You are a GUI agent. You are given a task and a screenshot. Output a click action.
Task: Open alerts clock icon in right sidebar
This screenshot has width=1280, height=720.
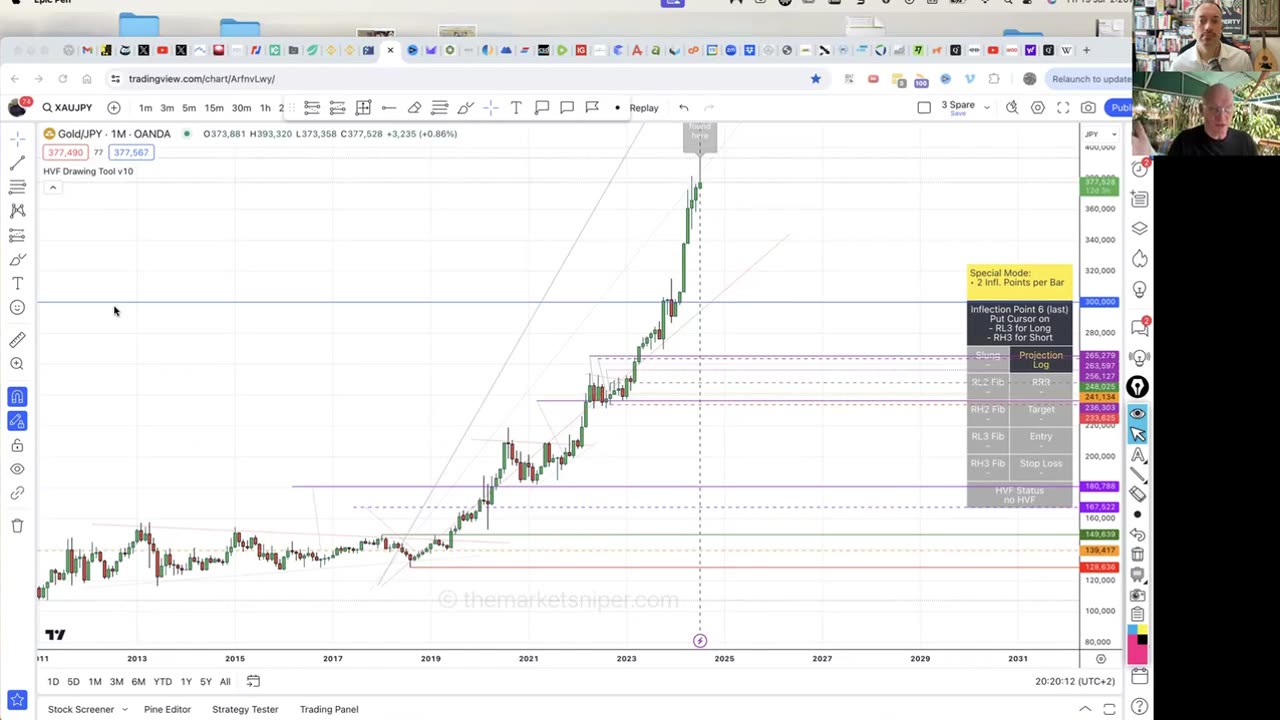pyautogui.click(x=1139, y=168)
